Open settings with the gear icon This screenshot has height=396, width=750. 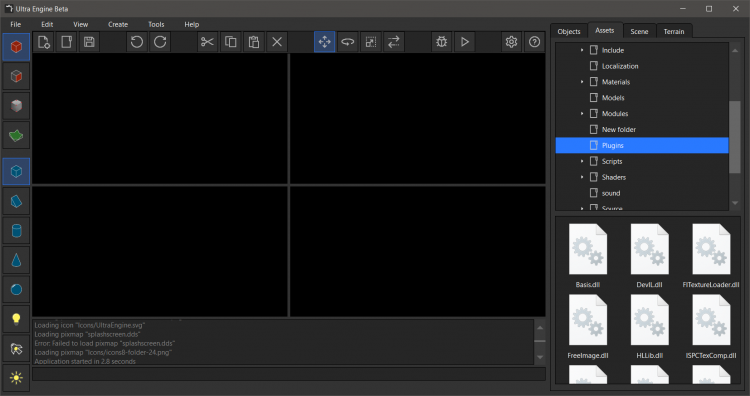pyautogui.click(x=511, y=42)
